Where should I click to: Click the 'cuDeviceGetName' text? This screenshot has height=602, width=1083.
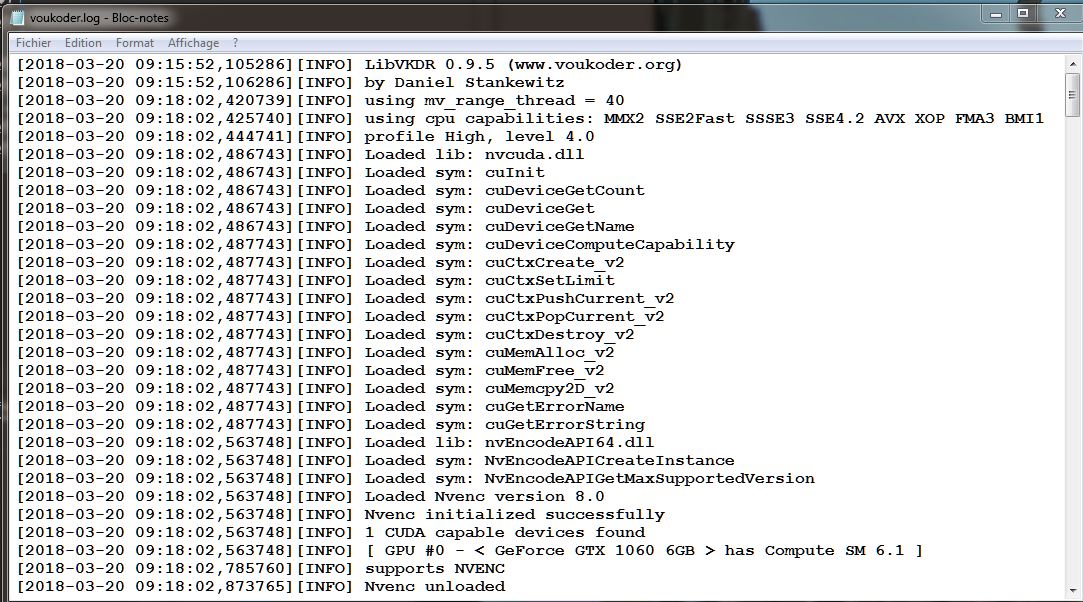coord(559,226)
